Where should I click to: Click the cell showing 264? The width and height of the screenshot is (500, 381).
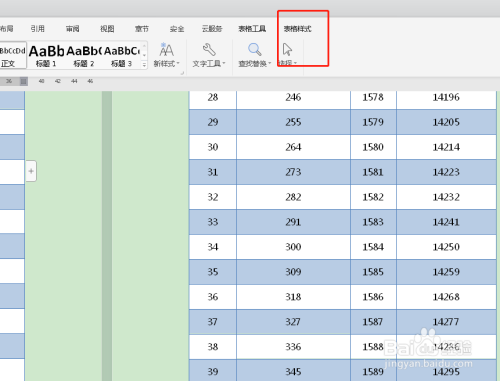293,147
